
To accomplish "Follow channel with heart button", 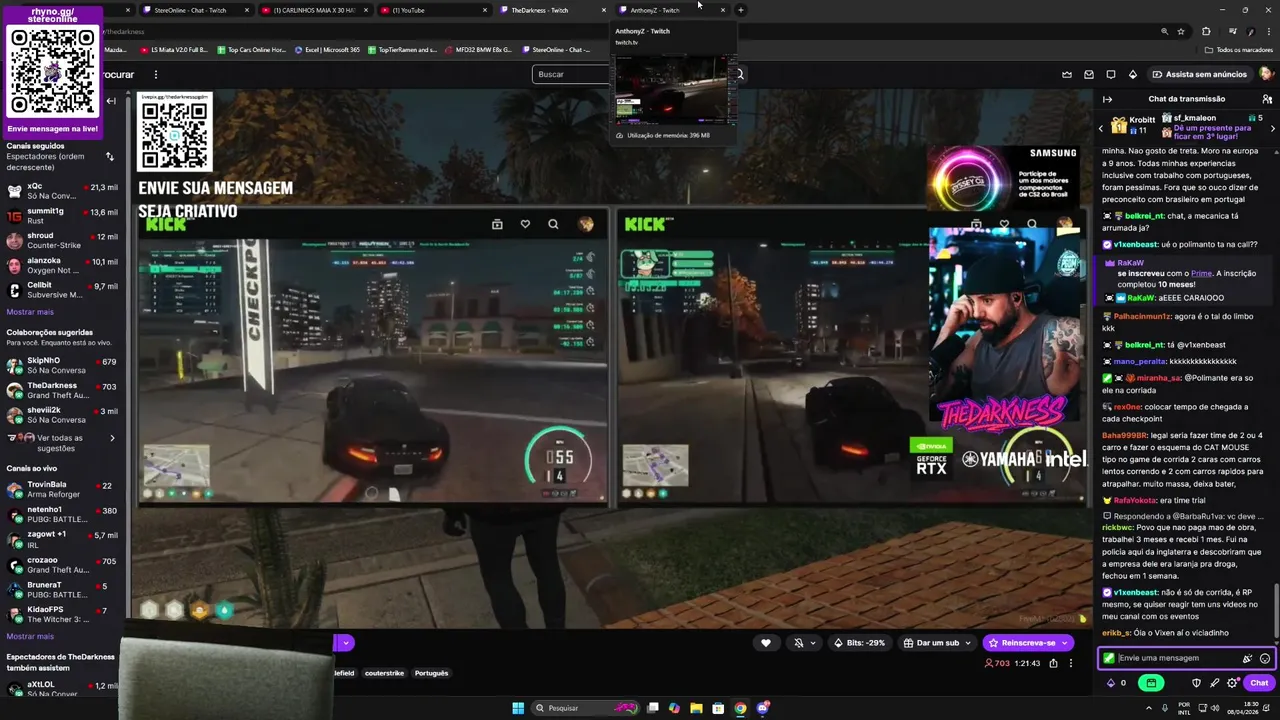I will (766, 643).
